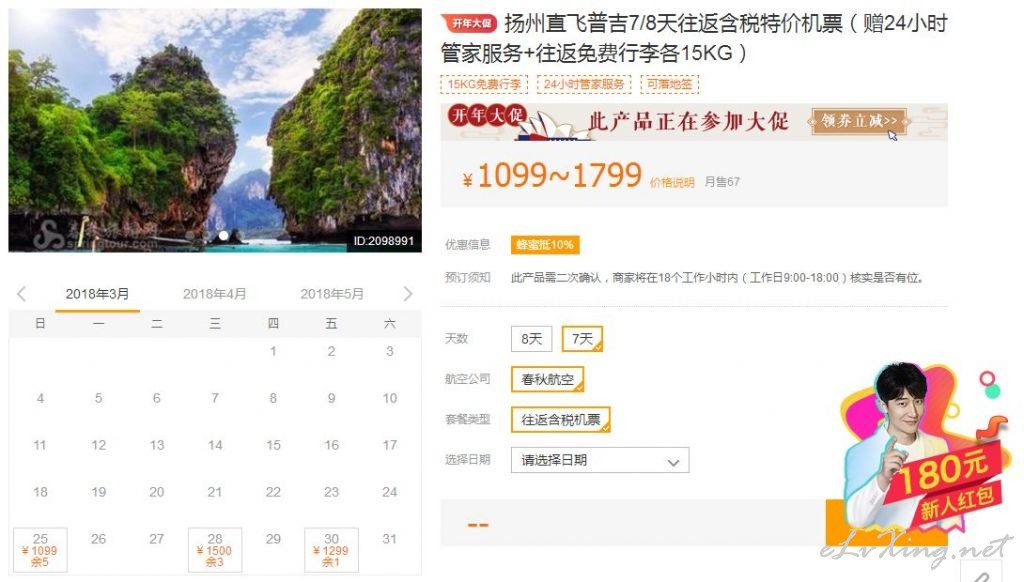Select the 7天 duration option
The height and width of the screenshot is (582, 1024).
coord(583,339)
